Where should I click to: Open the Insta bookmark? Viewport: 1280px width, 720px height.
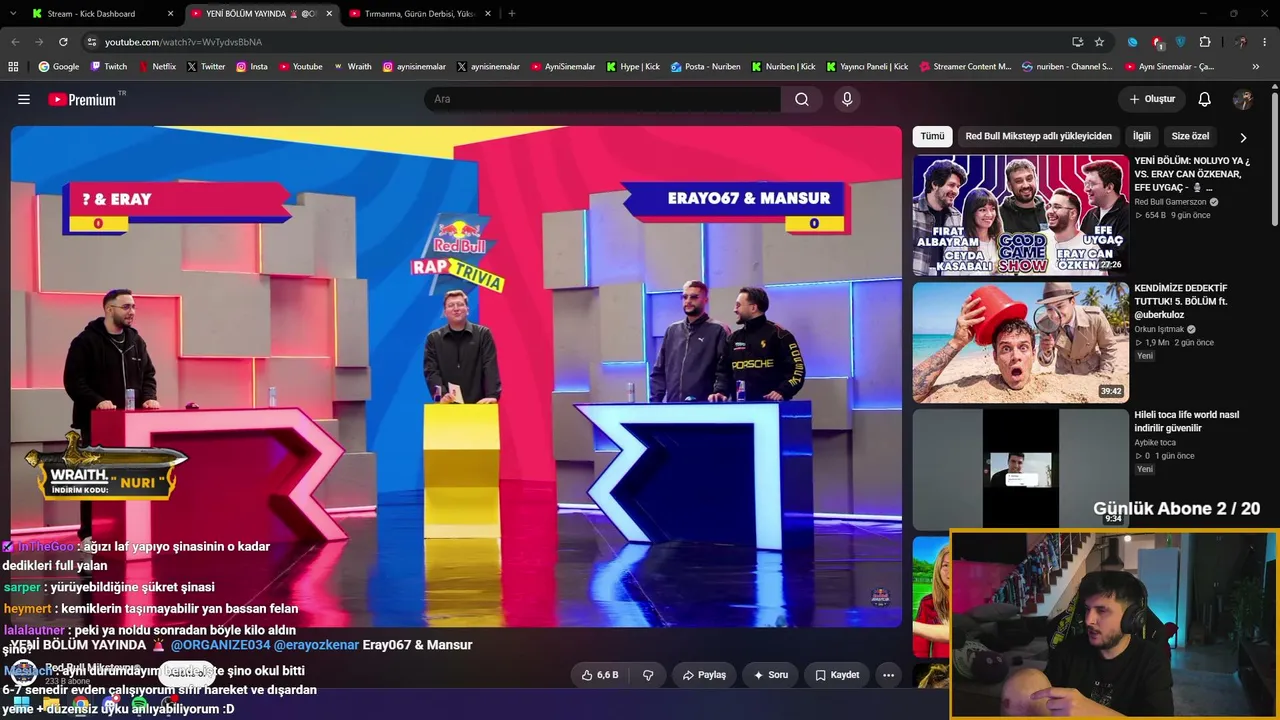[x=252, y=67]
